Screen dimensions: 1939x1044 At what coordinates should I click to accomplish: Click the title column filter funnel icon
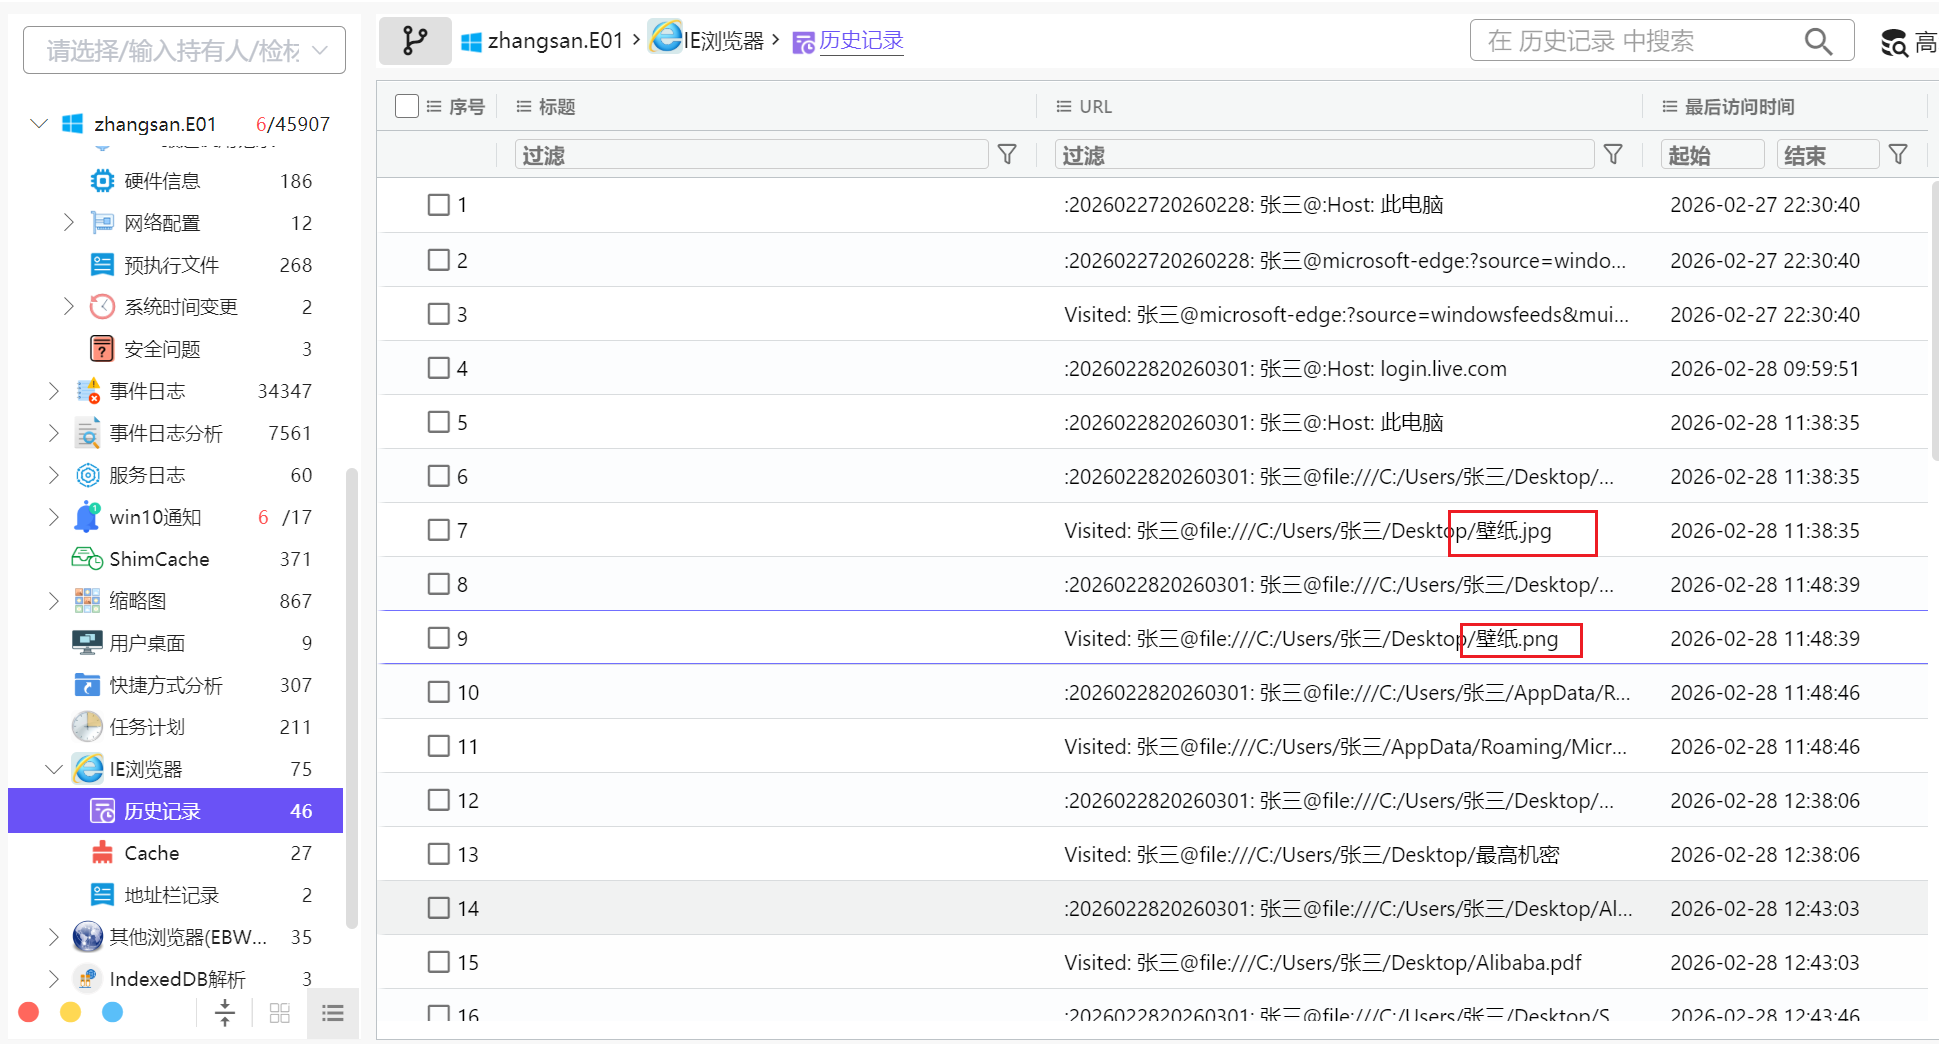point(1007,155)
